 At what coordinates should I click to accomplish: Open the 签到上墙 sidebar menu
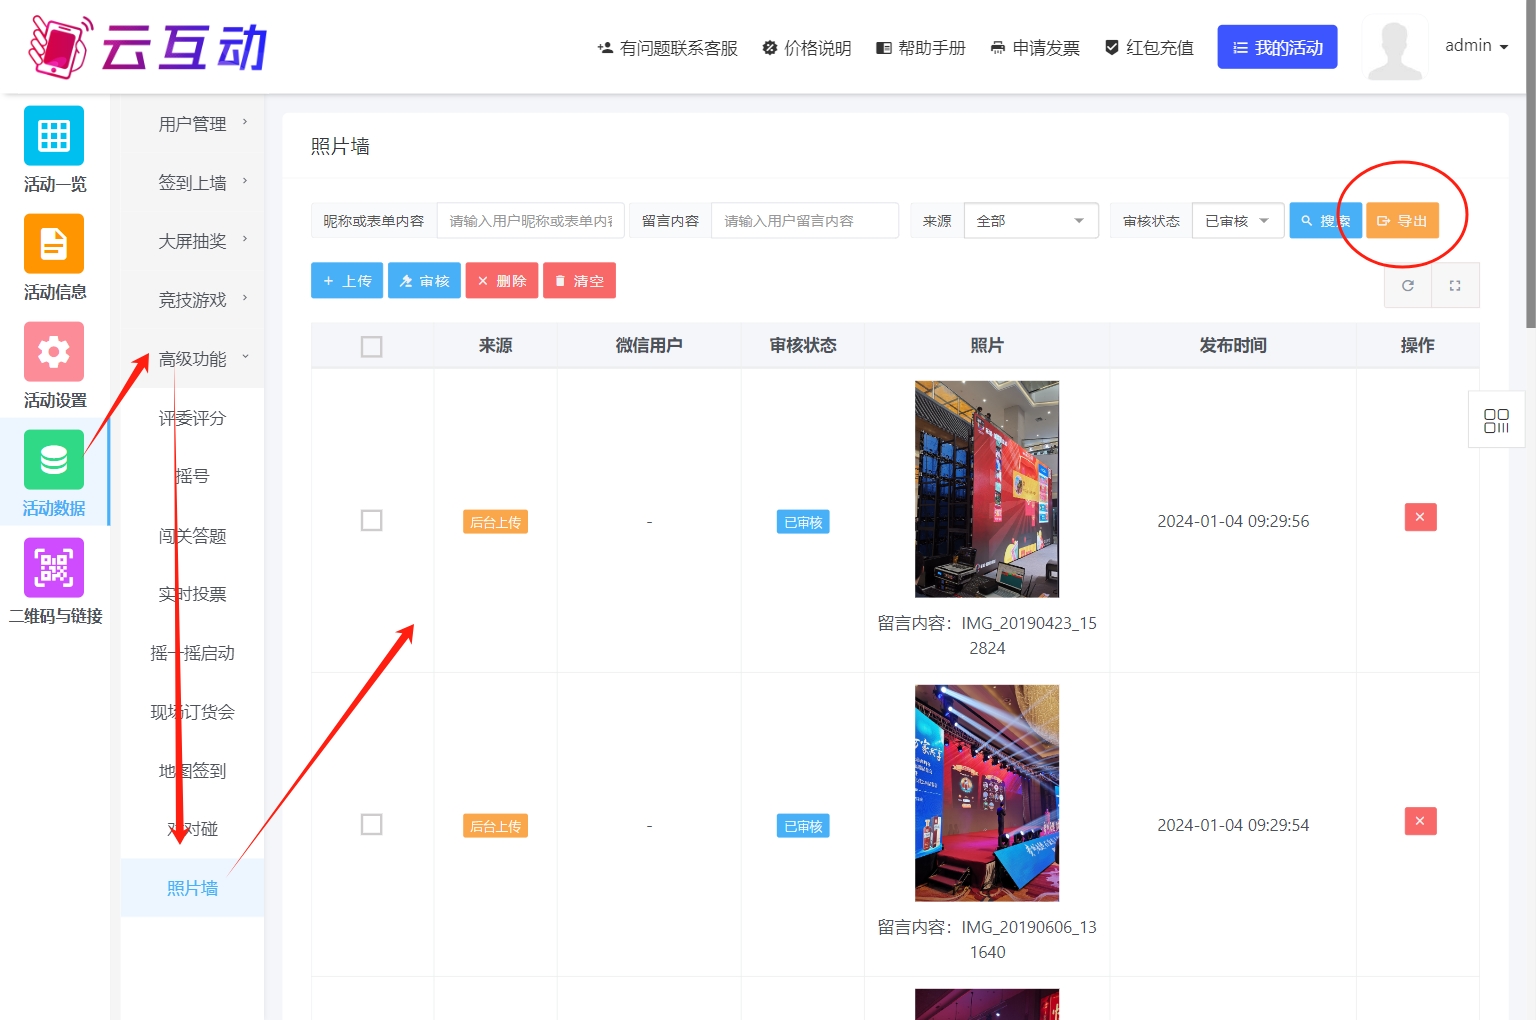[x=193, y=183]
